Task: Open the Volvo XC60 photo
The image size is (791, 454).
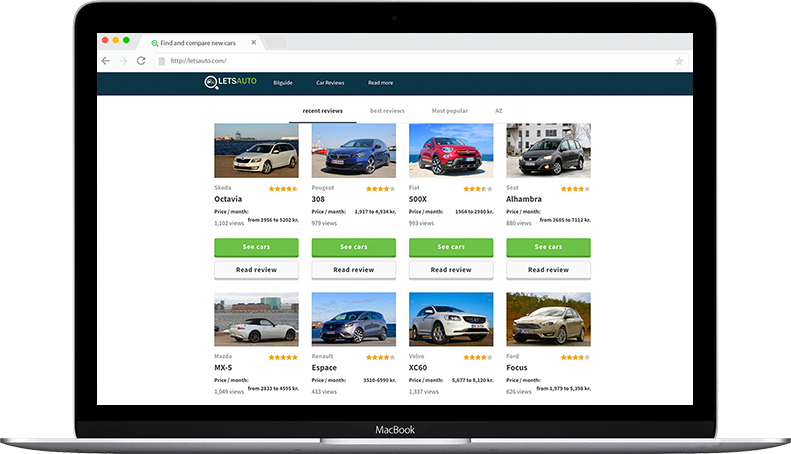Action: click(451, 319)
